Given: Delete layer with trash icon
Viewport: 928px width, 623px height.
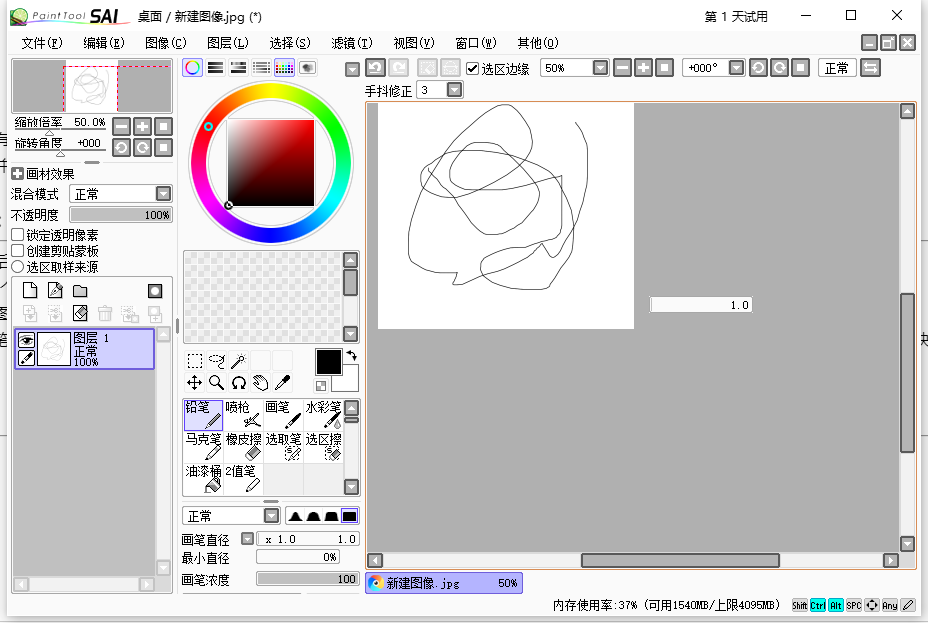Looking at the screenshot, I should point(105,313).
